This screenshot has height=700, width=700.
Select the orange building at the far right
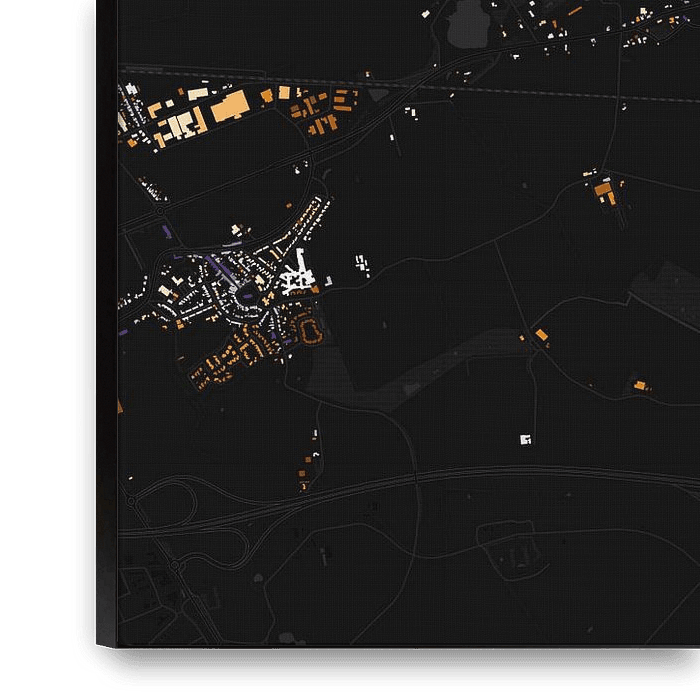pyautogui.click(x=638, y=384)
